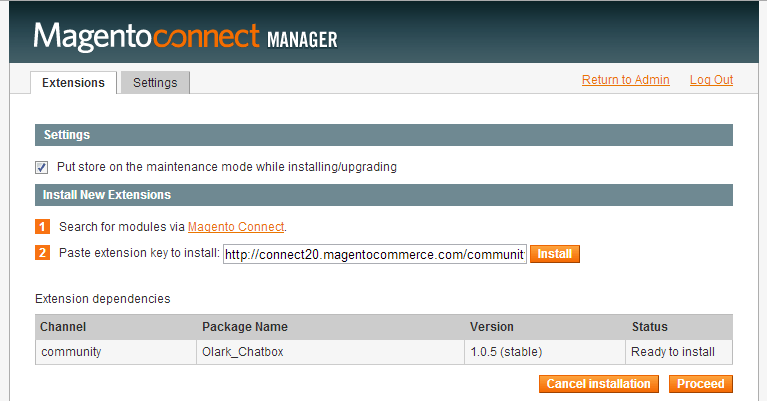Click the Log Out link
This screenshot has height=401, width=767.
pyautogui.click(x=711, y=80)
